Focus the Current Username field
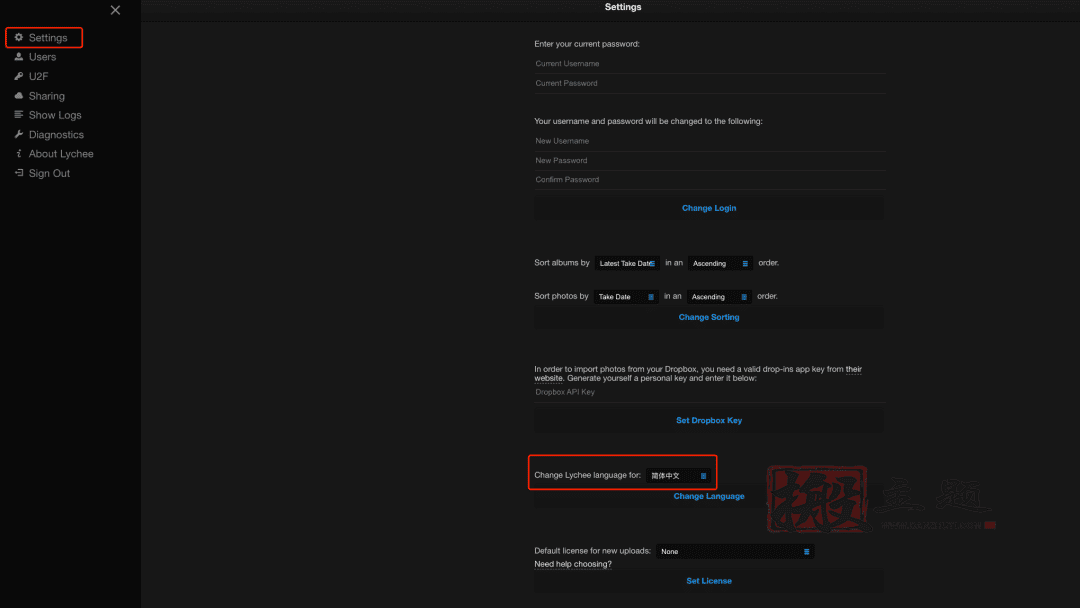 709,63
